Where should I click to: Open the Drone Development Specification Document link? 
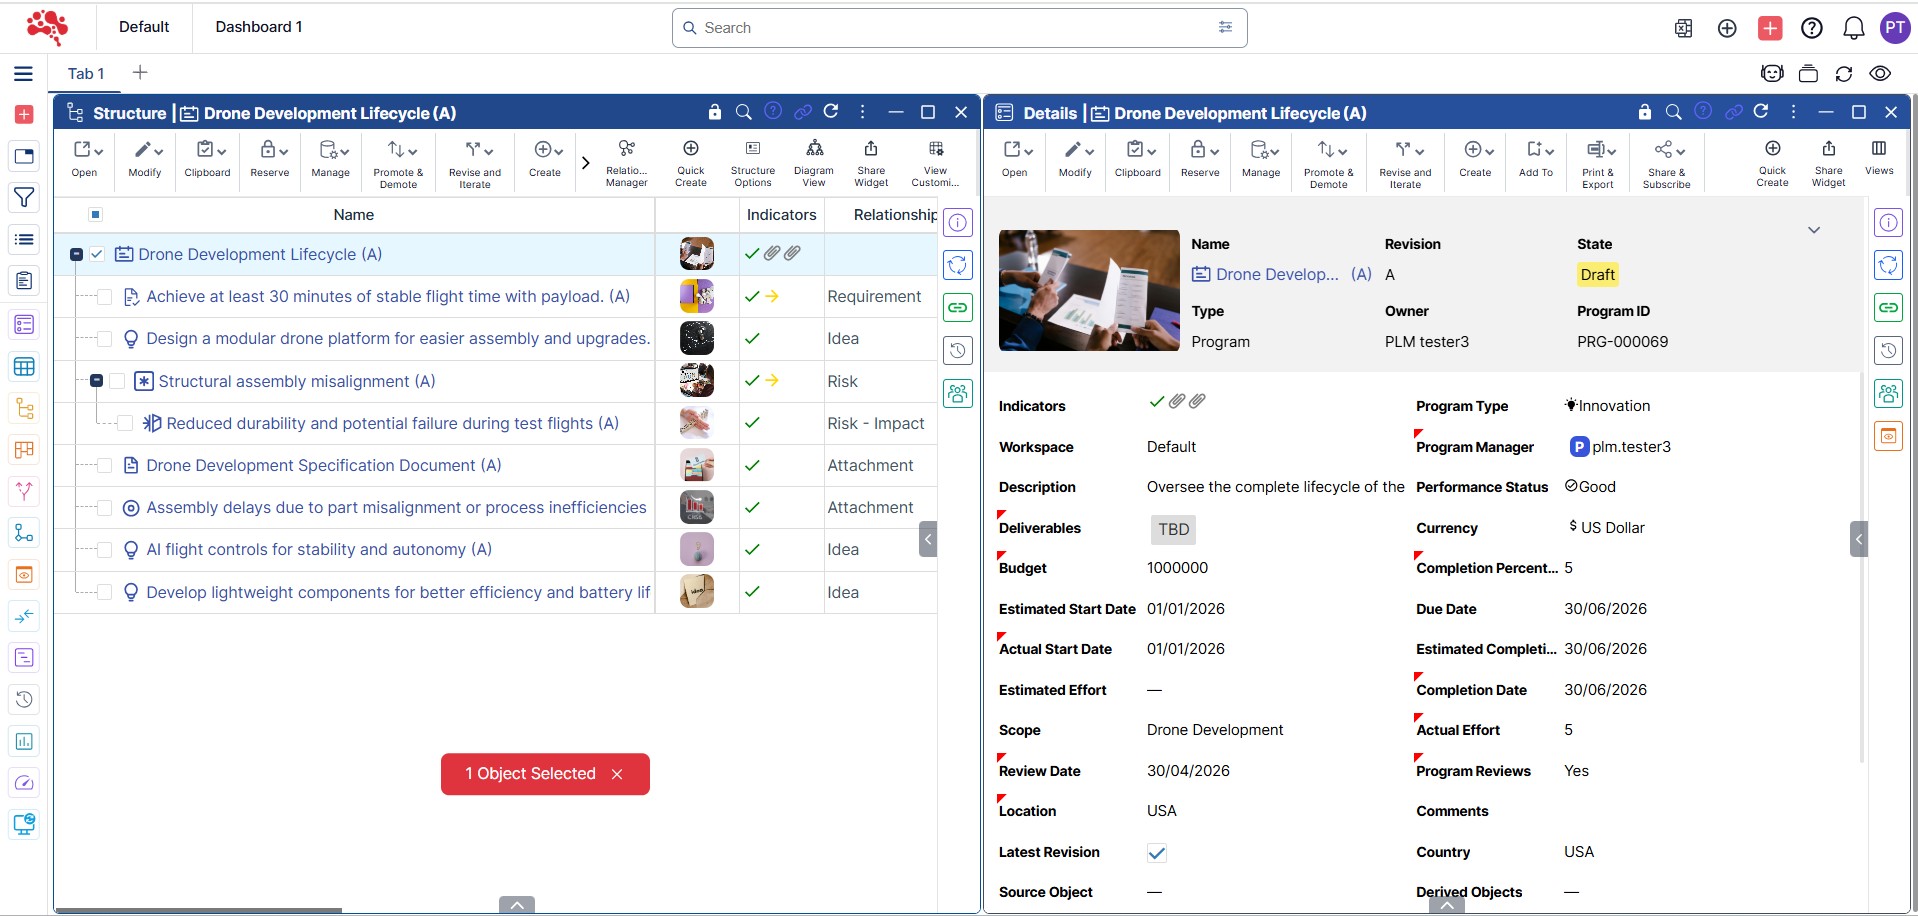click(x=323, y=466)
